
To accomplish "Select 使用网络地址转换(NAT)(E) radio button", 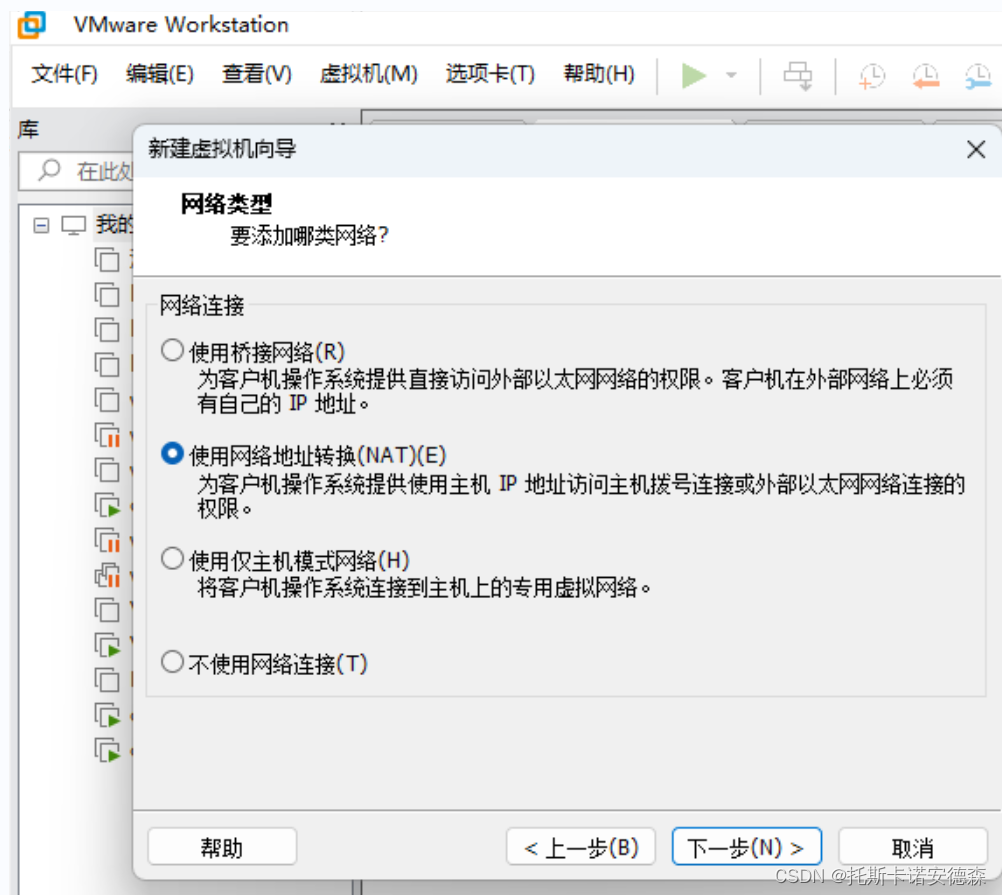I will coord(173,454).
